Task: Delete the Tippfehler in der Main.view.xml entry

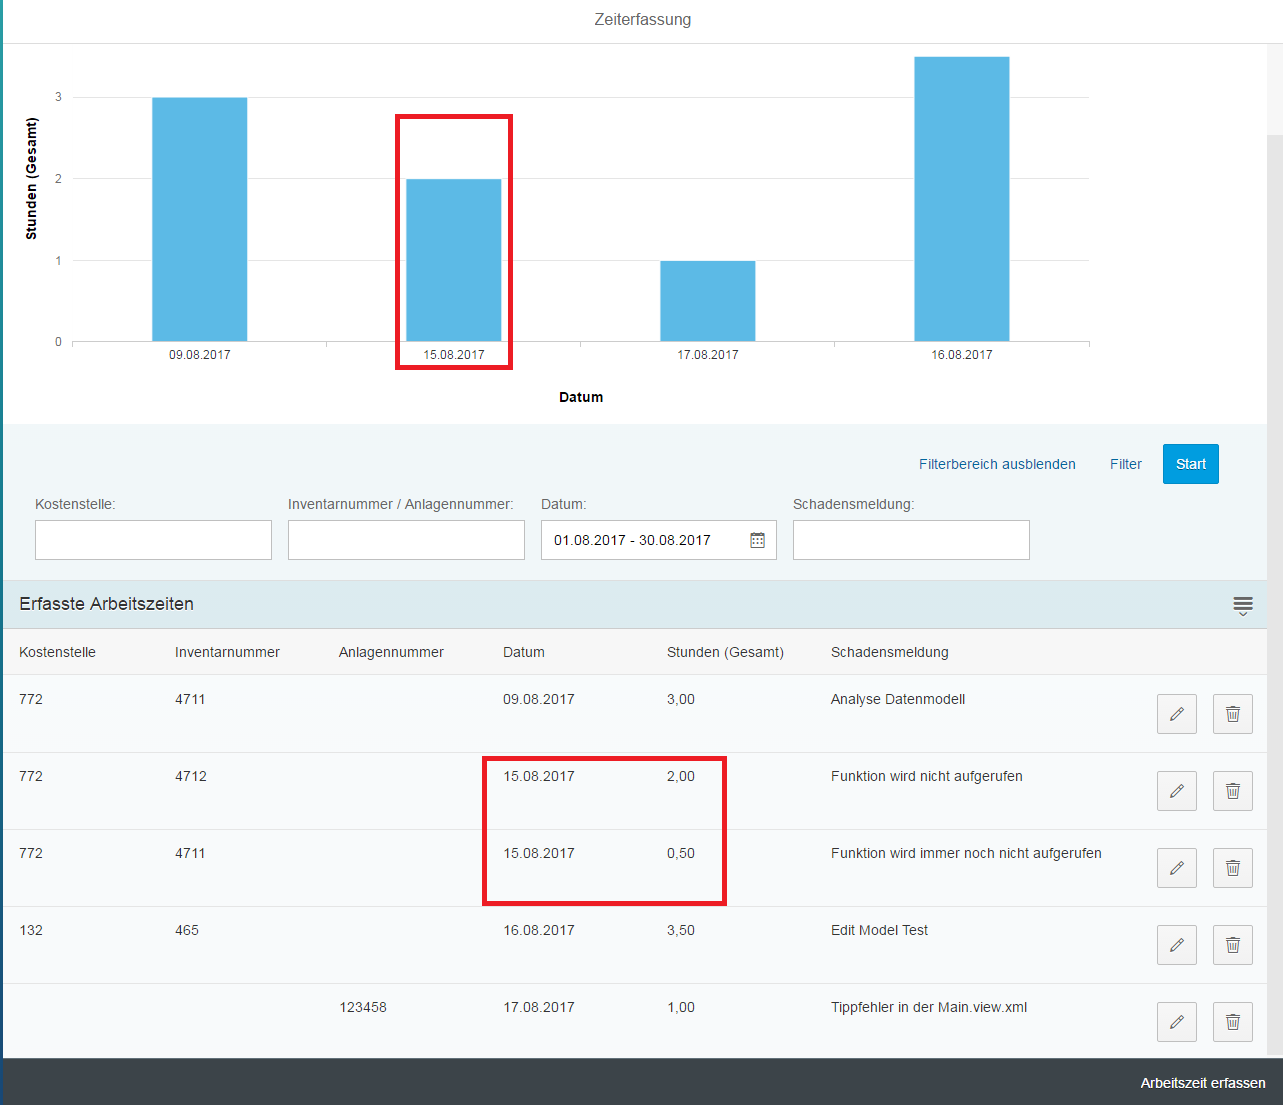Action: point(1233,1022)
